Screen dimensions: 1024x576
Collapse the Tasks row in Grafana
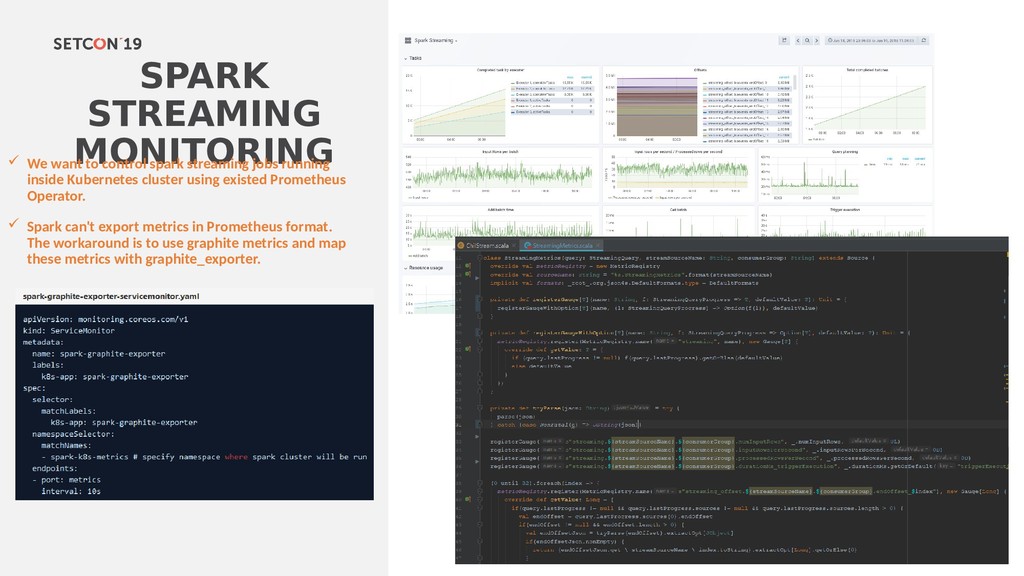coord(413,58)
